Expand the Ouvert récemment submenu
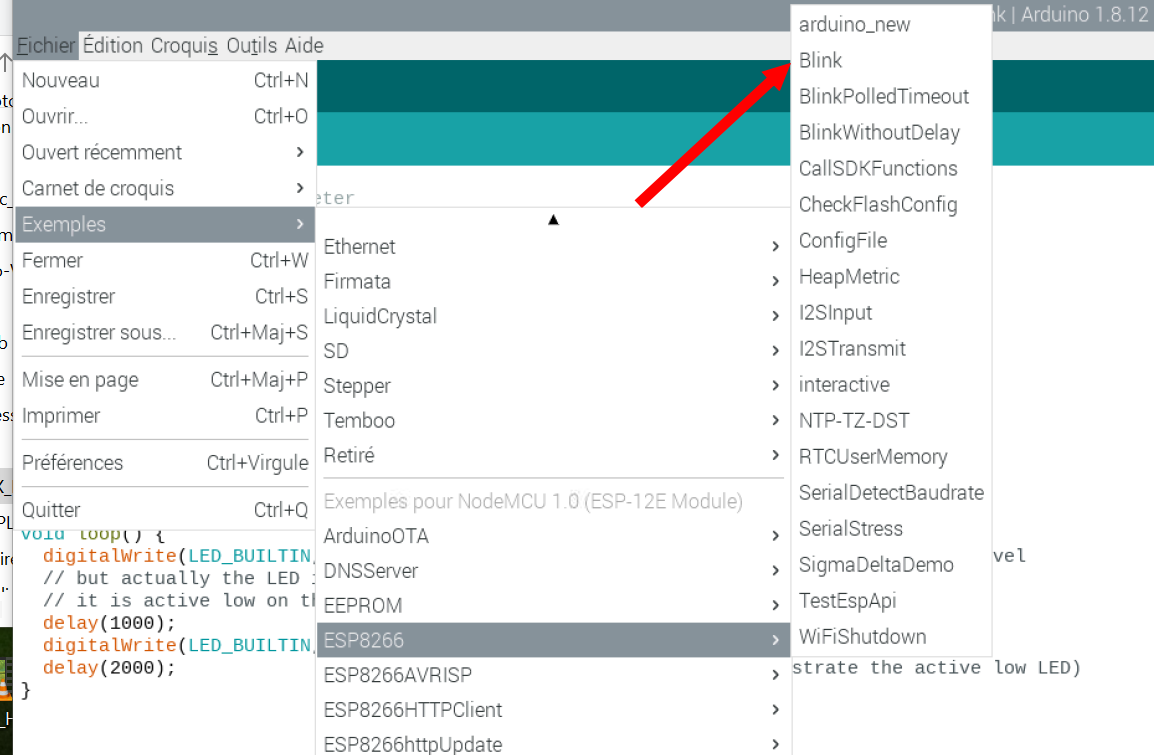This screenshot has width=1154, height=755. click(x=165, y=152)
